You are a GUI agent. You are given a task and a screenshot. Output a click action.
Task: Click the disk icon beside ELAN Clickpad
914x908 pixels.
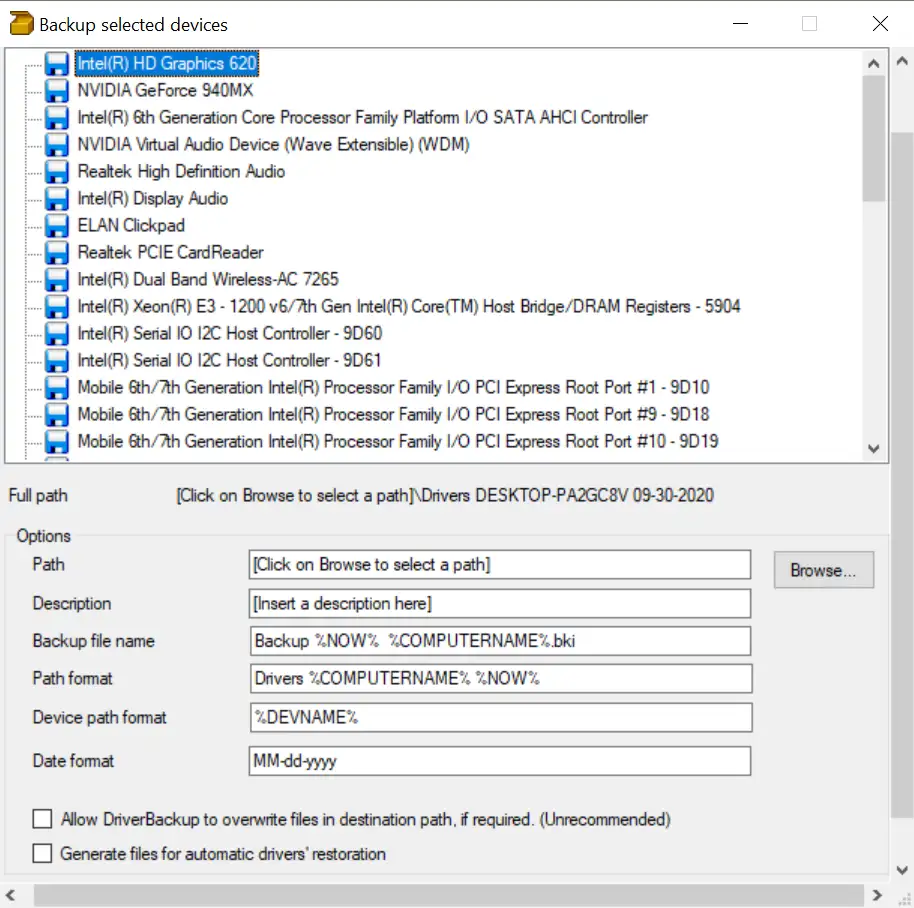(x=57, y=226)
